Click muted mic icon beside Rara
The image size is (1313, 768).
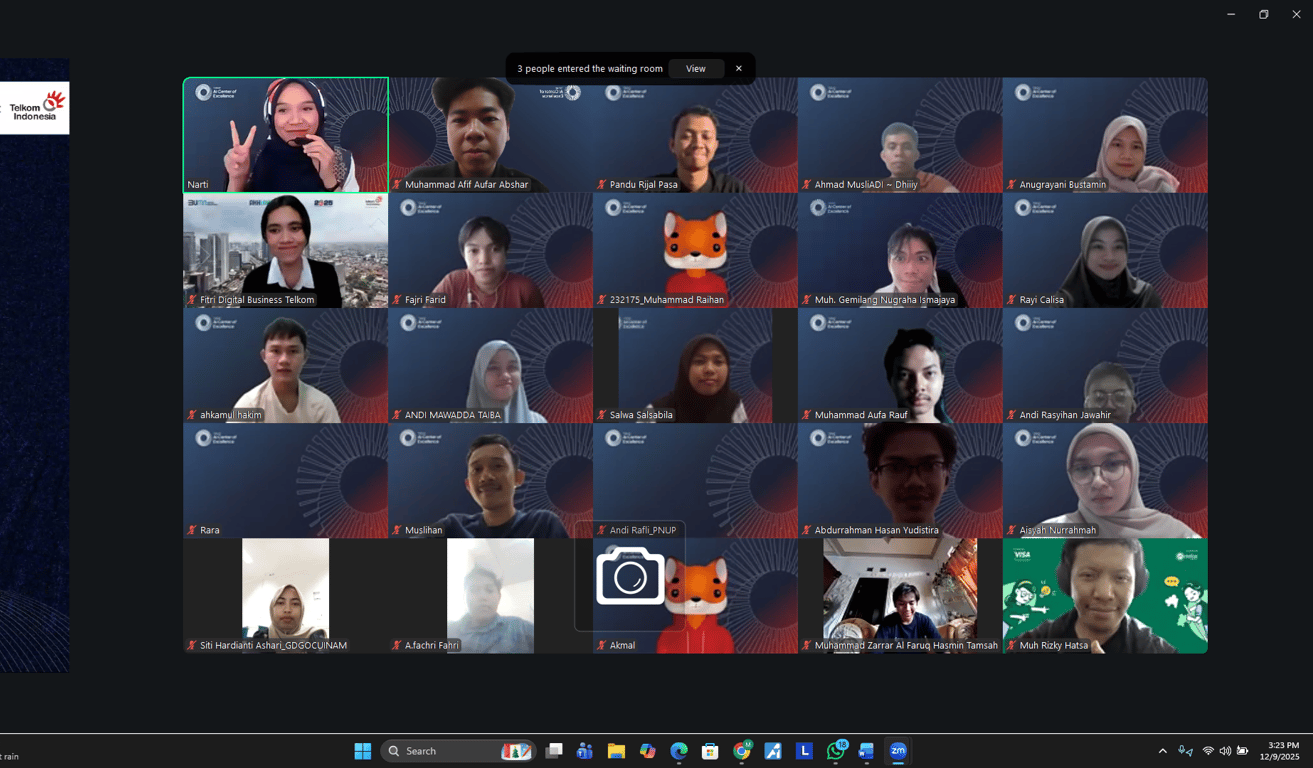point(192,530)
